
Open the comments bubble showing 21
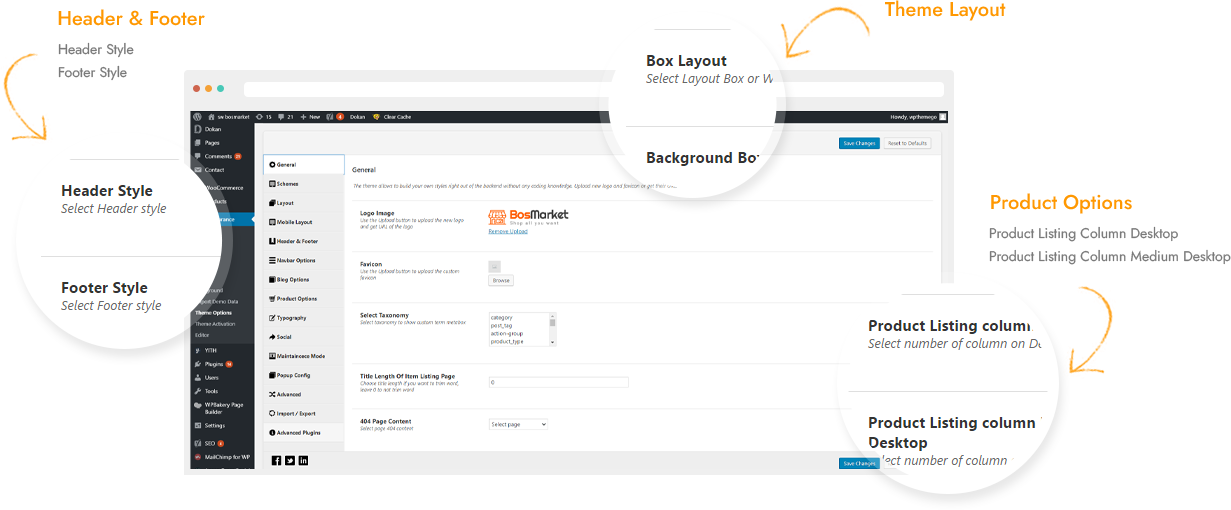(282, 117)
